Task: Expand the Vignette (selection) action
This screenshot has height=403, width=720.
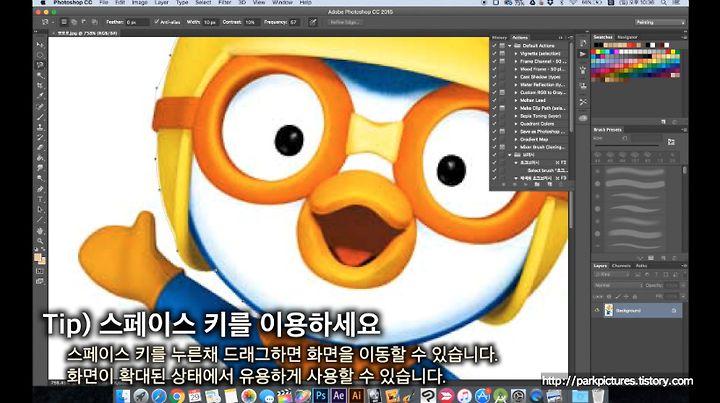Action: click(x=516, y=53)
